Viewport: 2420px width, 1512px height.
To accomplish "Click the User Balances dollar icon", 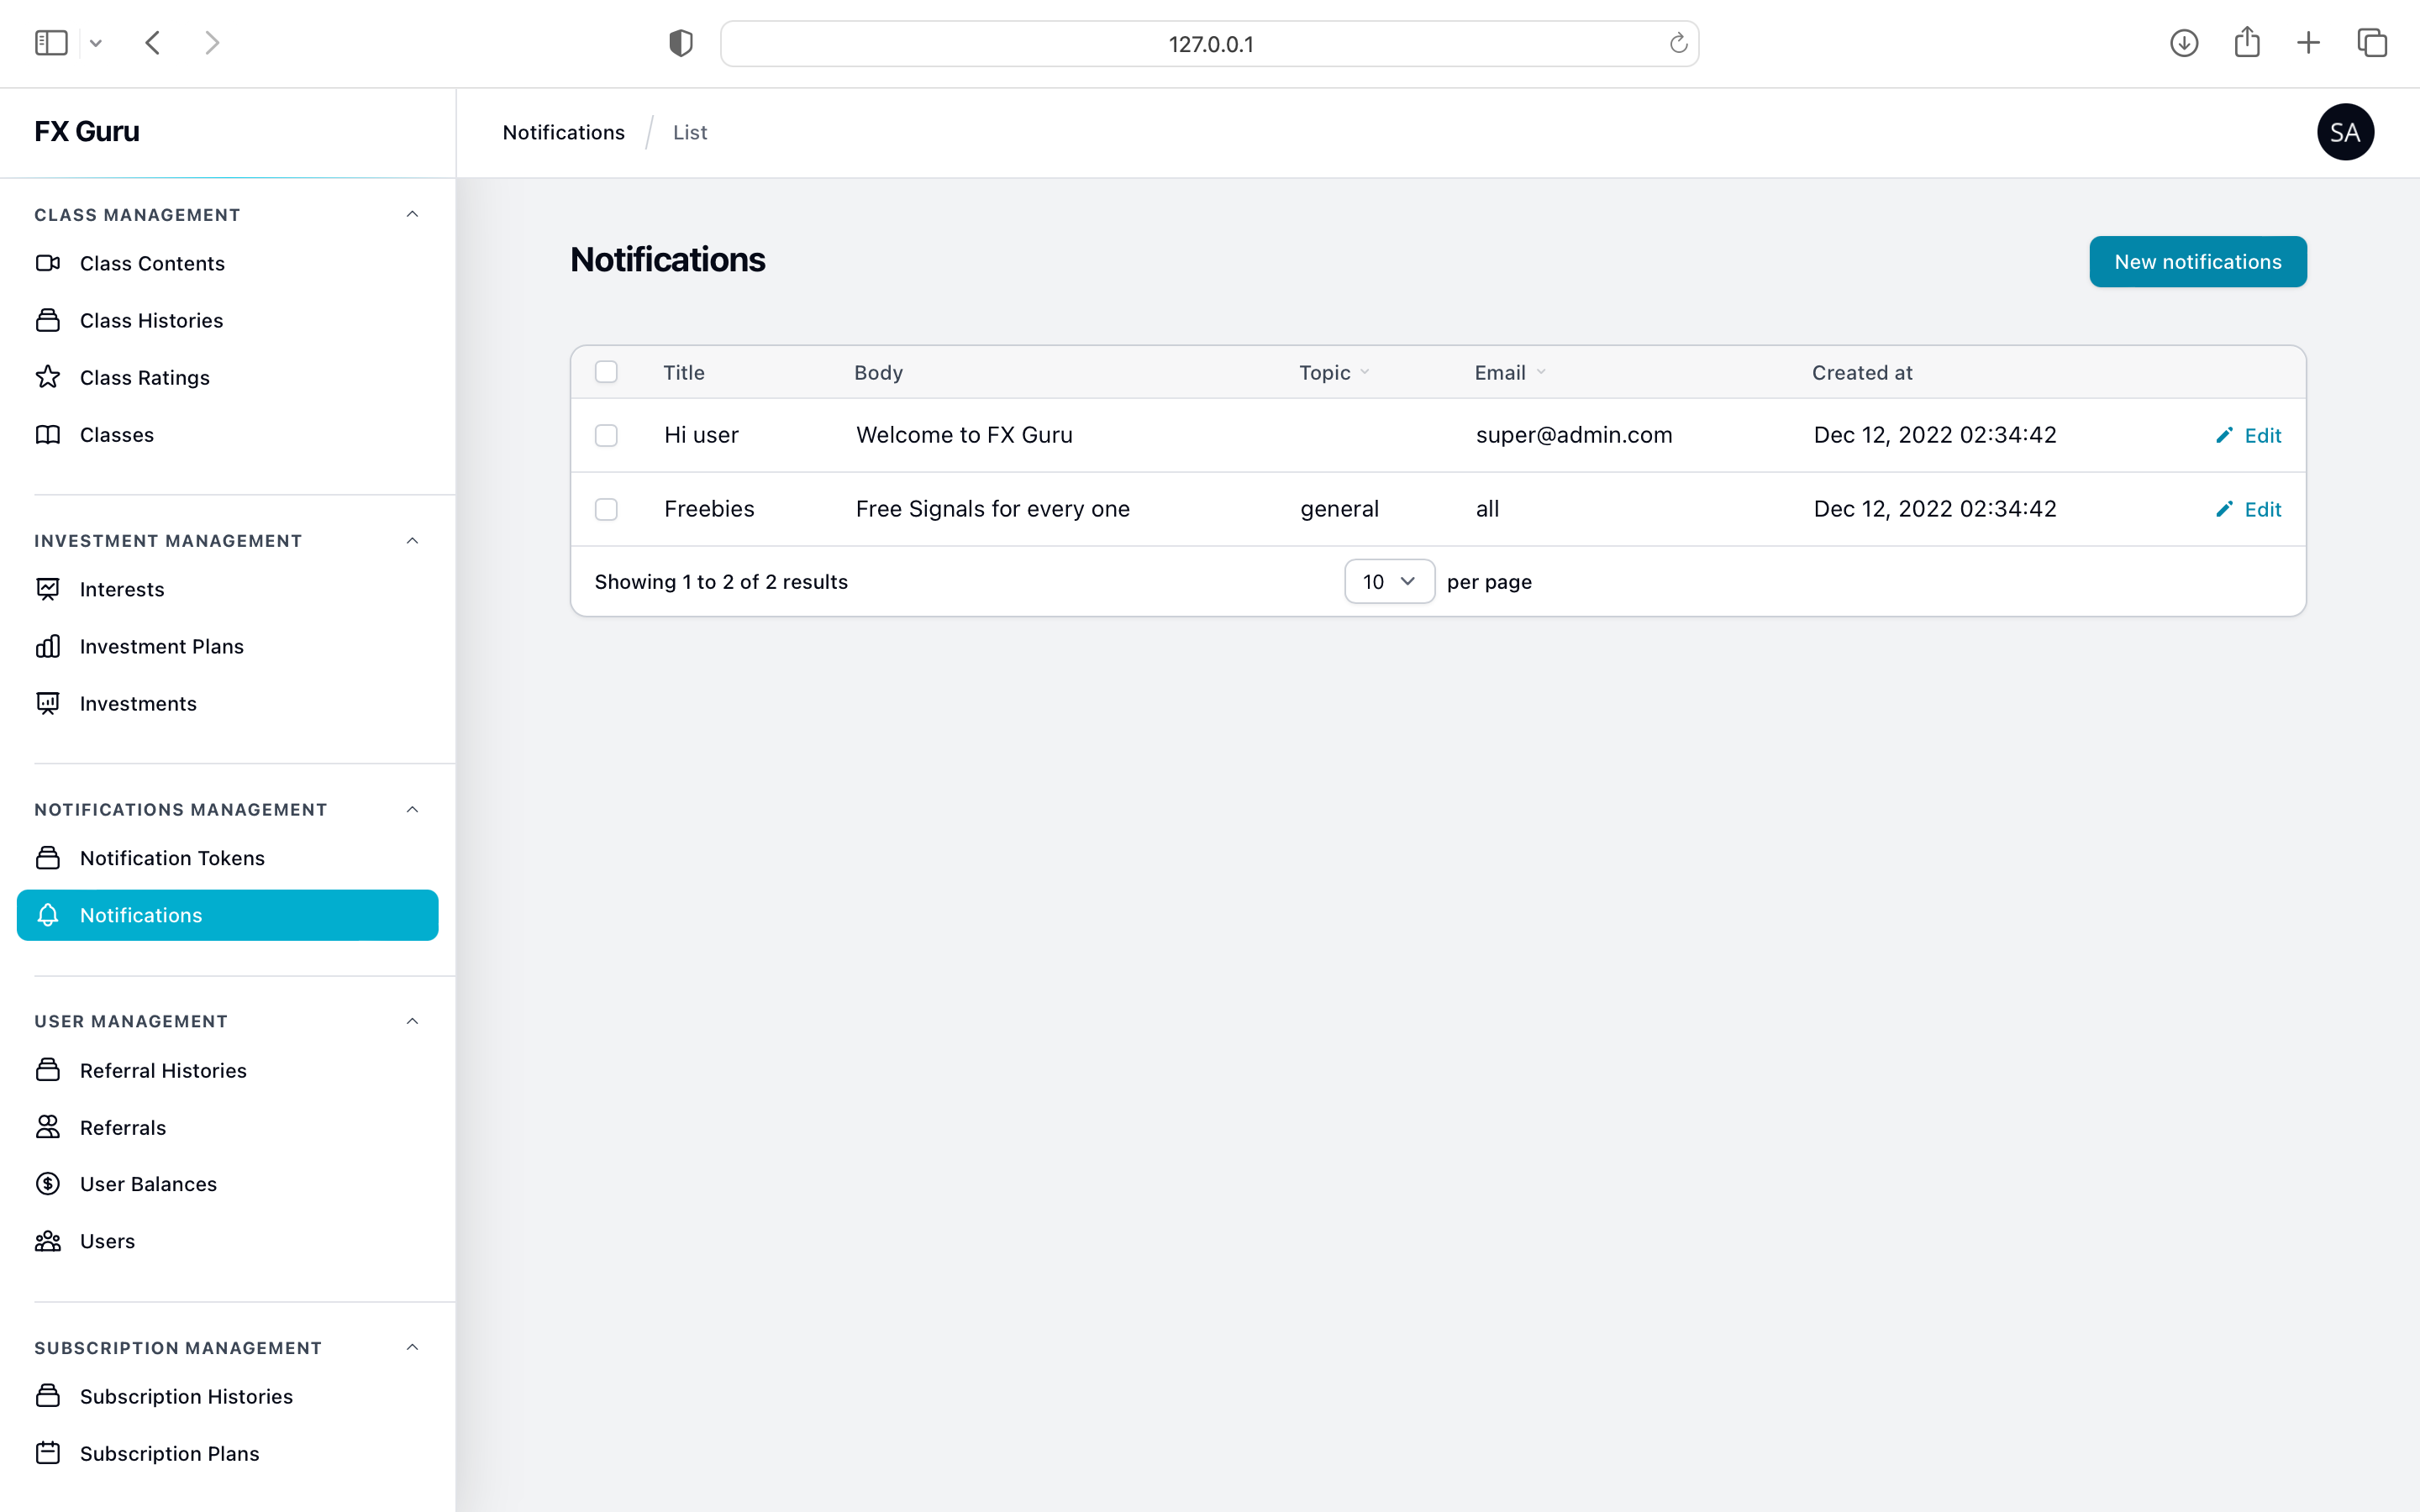I will (48, 1184).
